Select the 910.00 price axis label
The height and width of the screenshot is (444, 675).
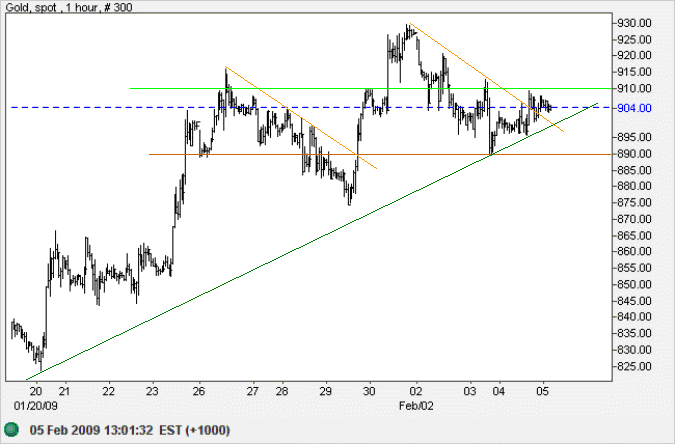pos(634,89)
